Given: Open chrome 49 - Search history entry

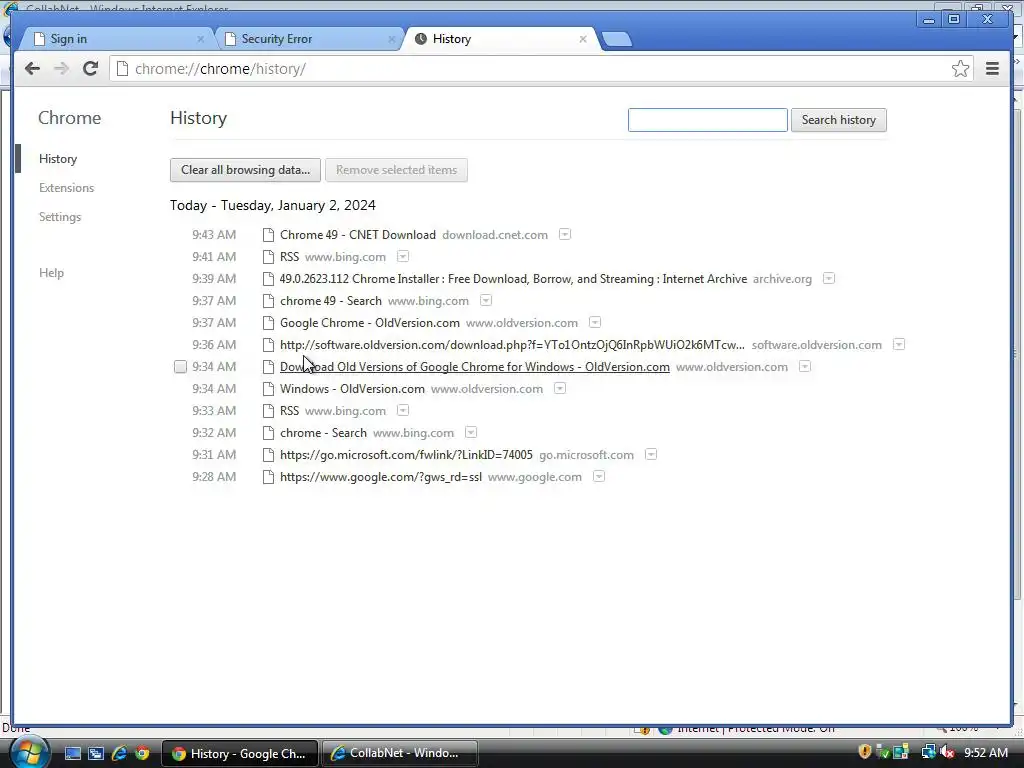Looking at the screenshot, I should point(330,300).
